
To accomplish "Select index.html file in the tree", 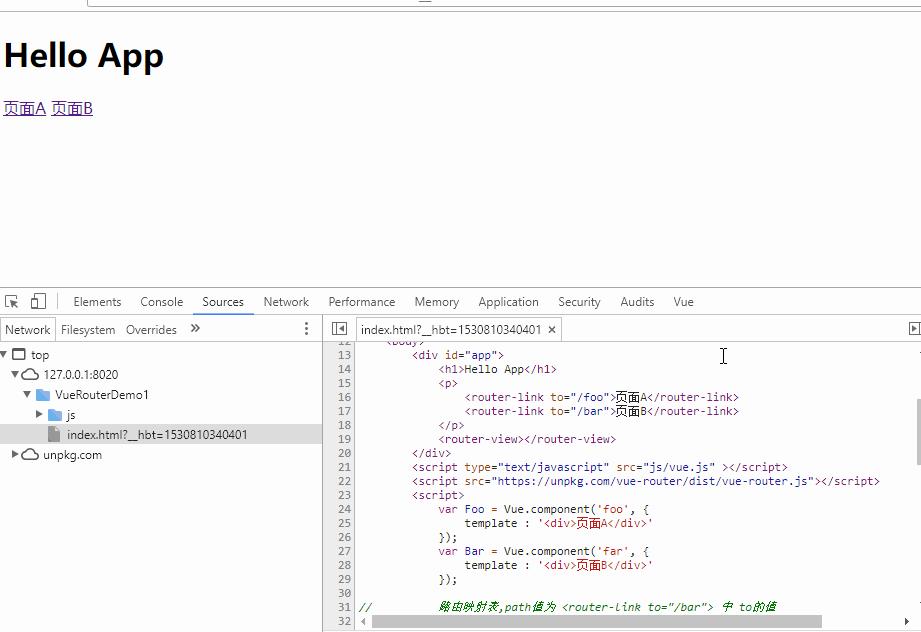I will click(156, 435).
